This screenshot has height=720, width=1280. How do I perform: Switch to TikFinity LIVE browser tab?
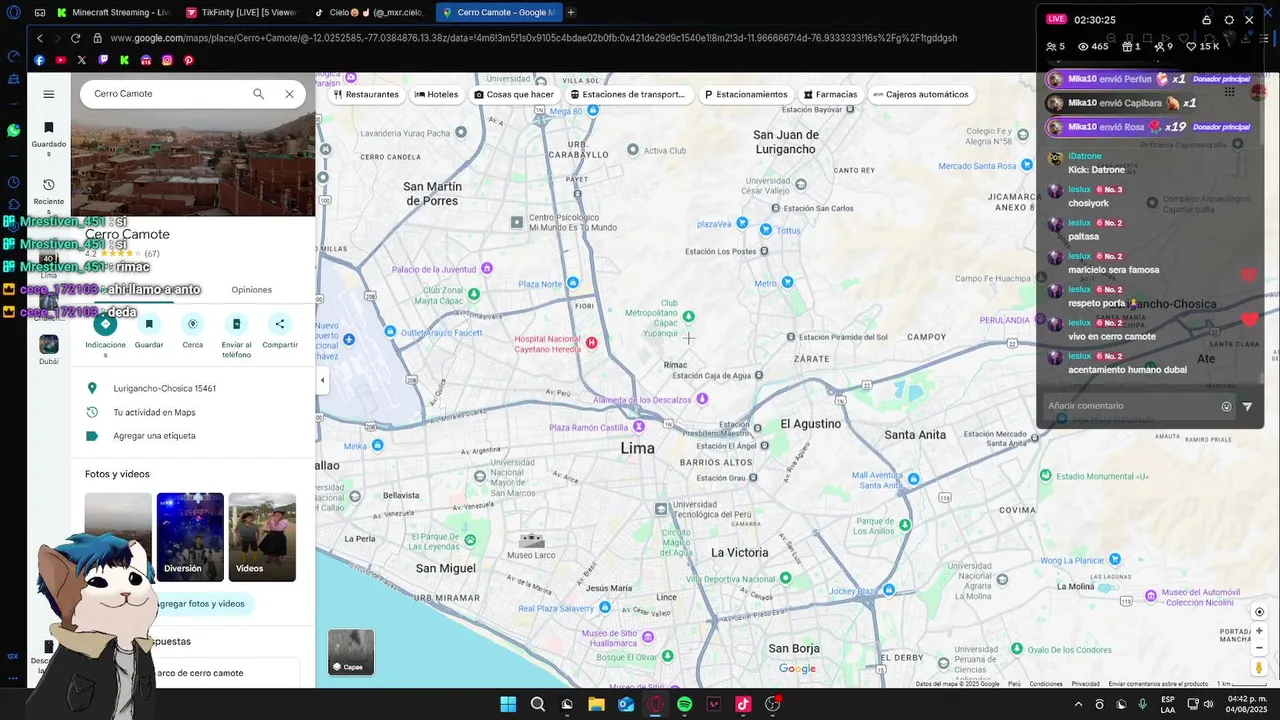[241, 12]
